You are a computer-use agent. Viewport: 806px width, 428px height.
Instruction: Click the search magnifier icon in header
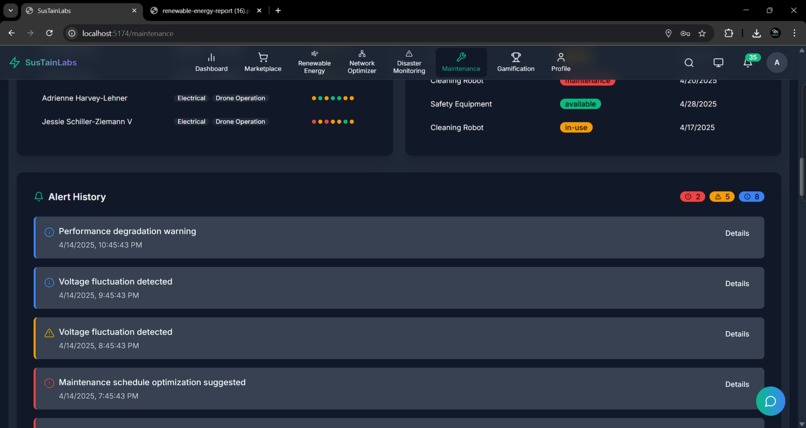point(689,63)
